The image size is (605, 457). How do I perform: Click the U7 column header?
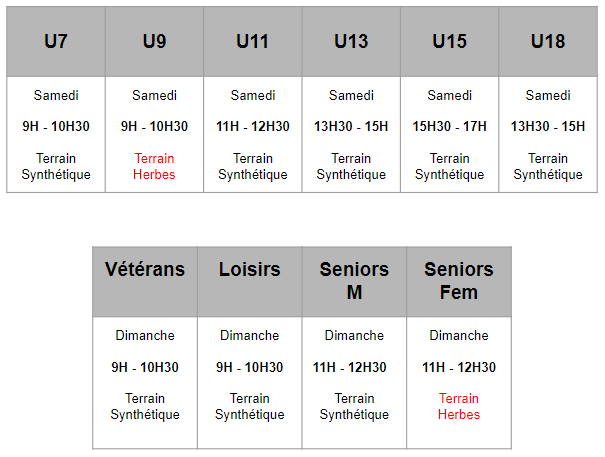pos(56,41)
